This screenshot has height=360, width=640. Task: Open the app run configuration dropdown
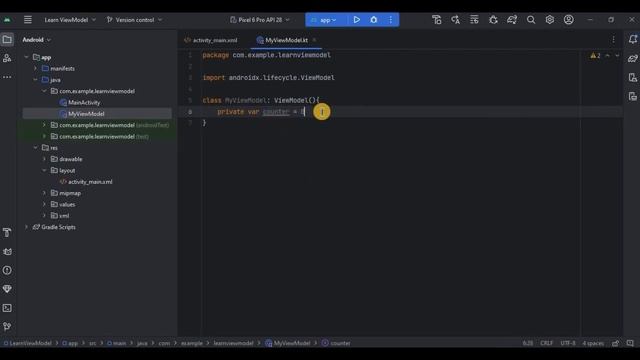click(x=324, y=20)
